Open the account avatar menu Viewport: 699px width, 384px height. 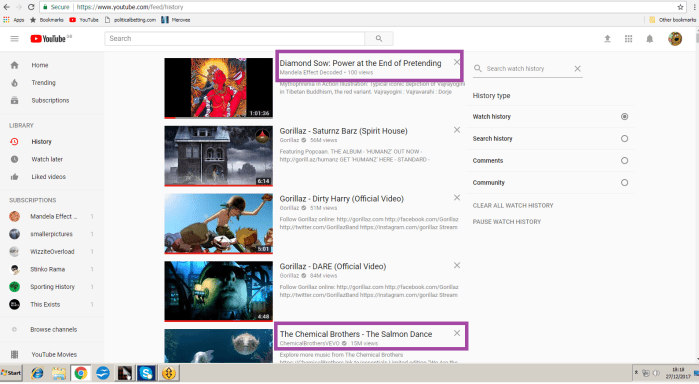pyautogui.click(x=675, y=39)
